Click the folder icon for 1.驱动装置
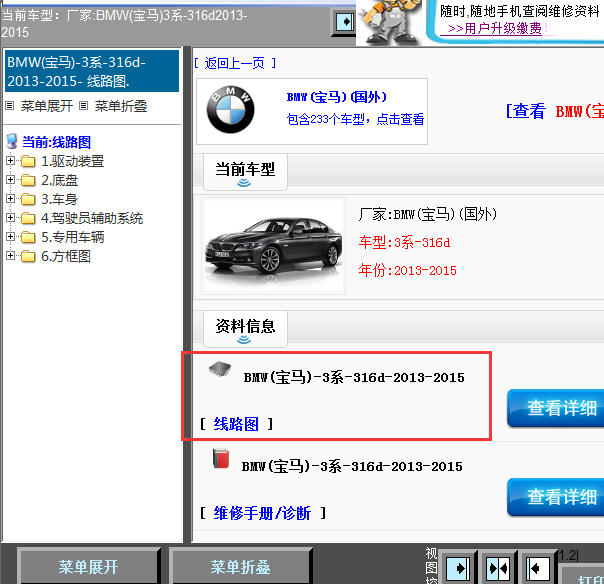Image resolution: width=604 pixels, height=584 pixels. pyautogui.click(x=28, y=161)
